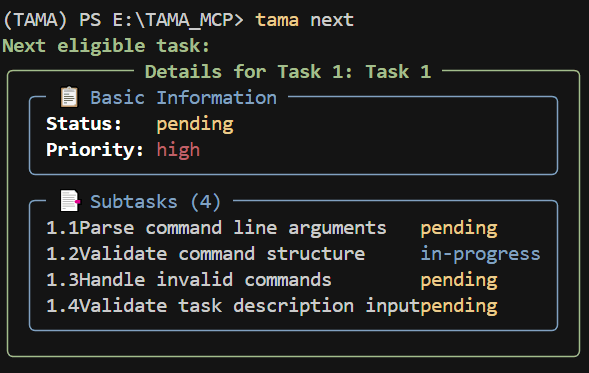Click the pending status of subtask 1.1

459,229
